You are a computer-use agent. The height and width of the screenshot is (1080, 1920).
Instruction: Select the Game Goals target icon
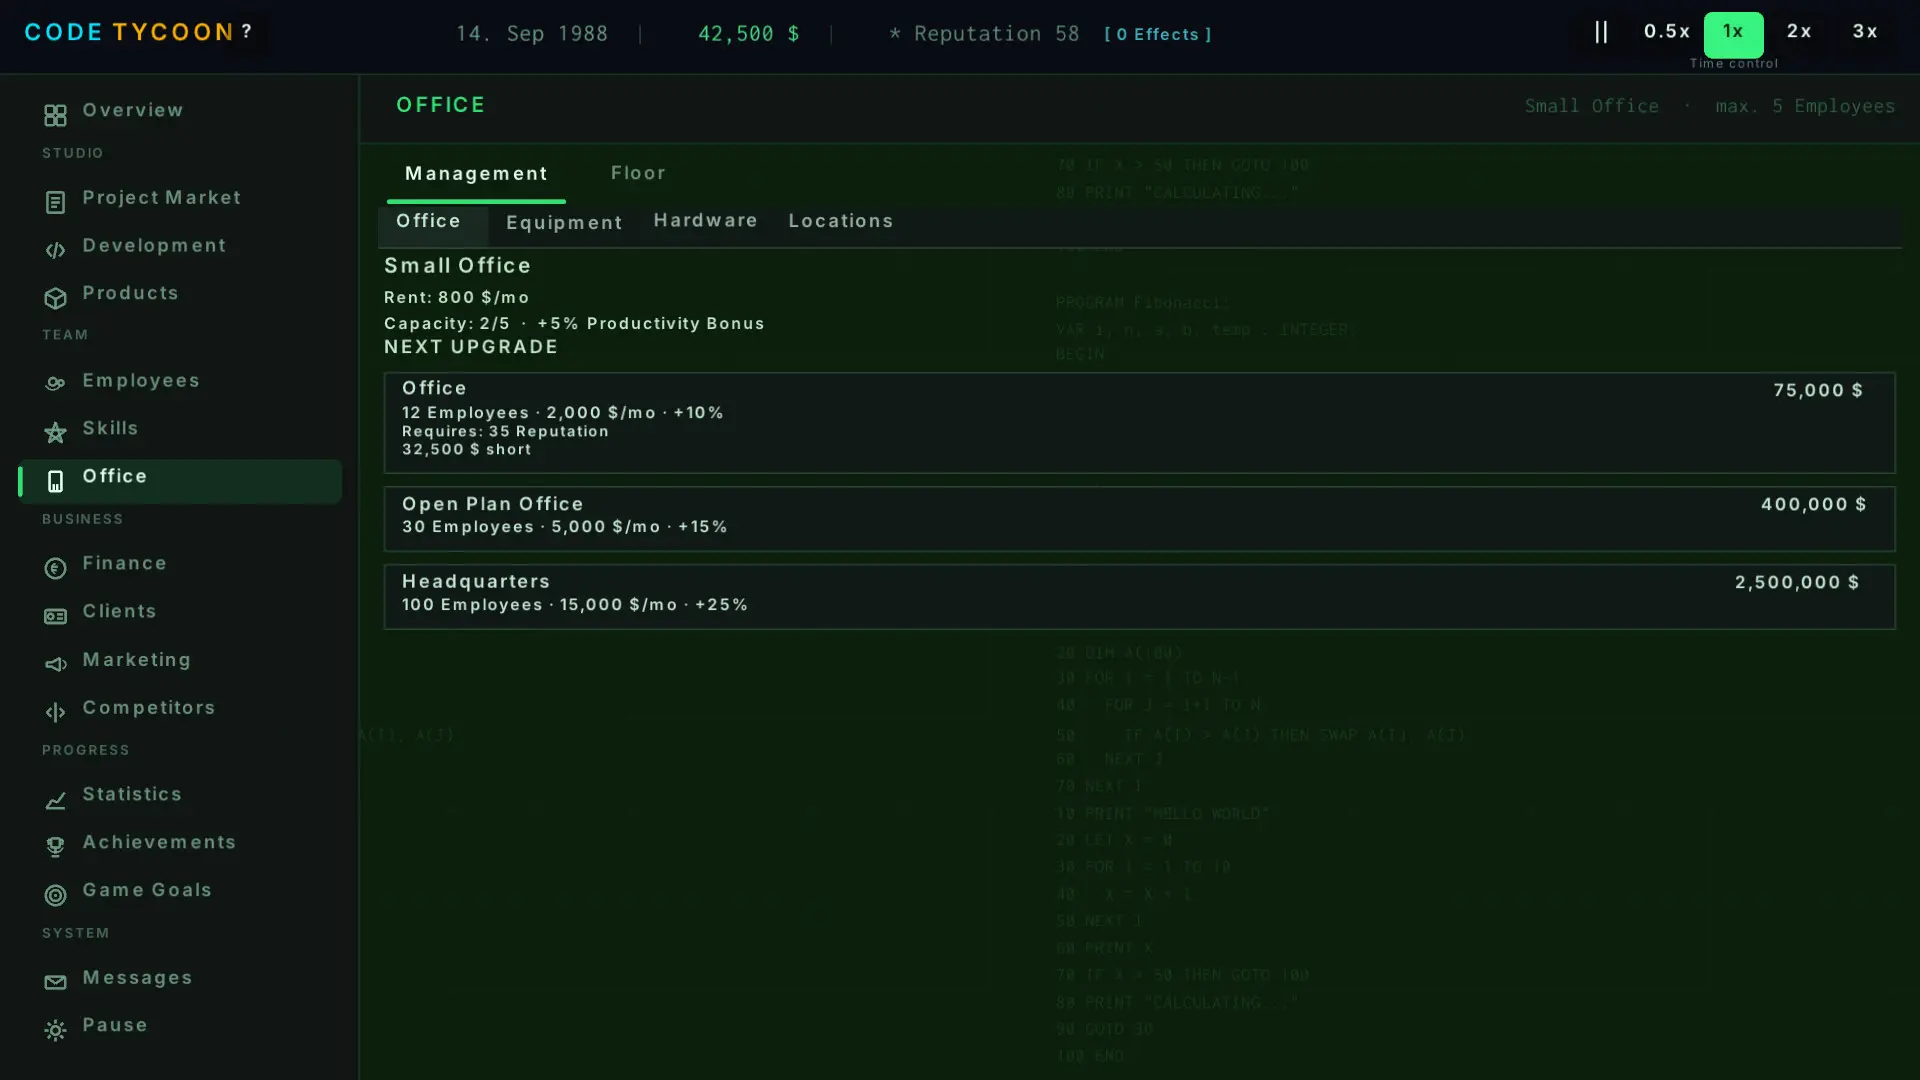point(55,896)
